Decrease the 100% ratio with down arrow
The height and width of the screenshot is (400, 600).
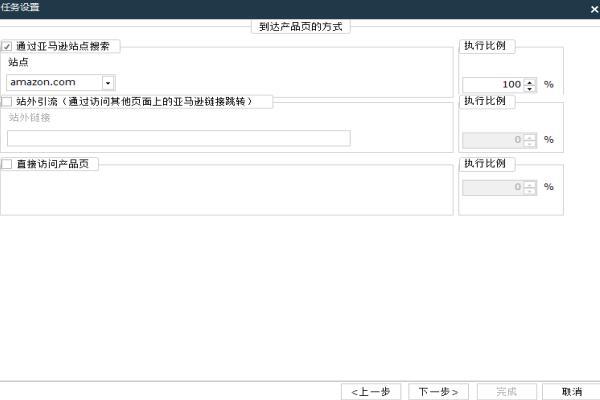click(x=530, y=88)
